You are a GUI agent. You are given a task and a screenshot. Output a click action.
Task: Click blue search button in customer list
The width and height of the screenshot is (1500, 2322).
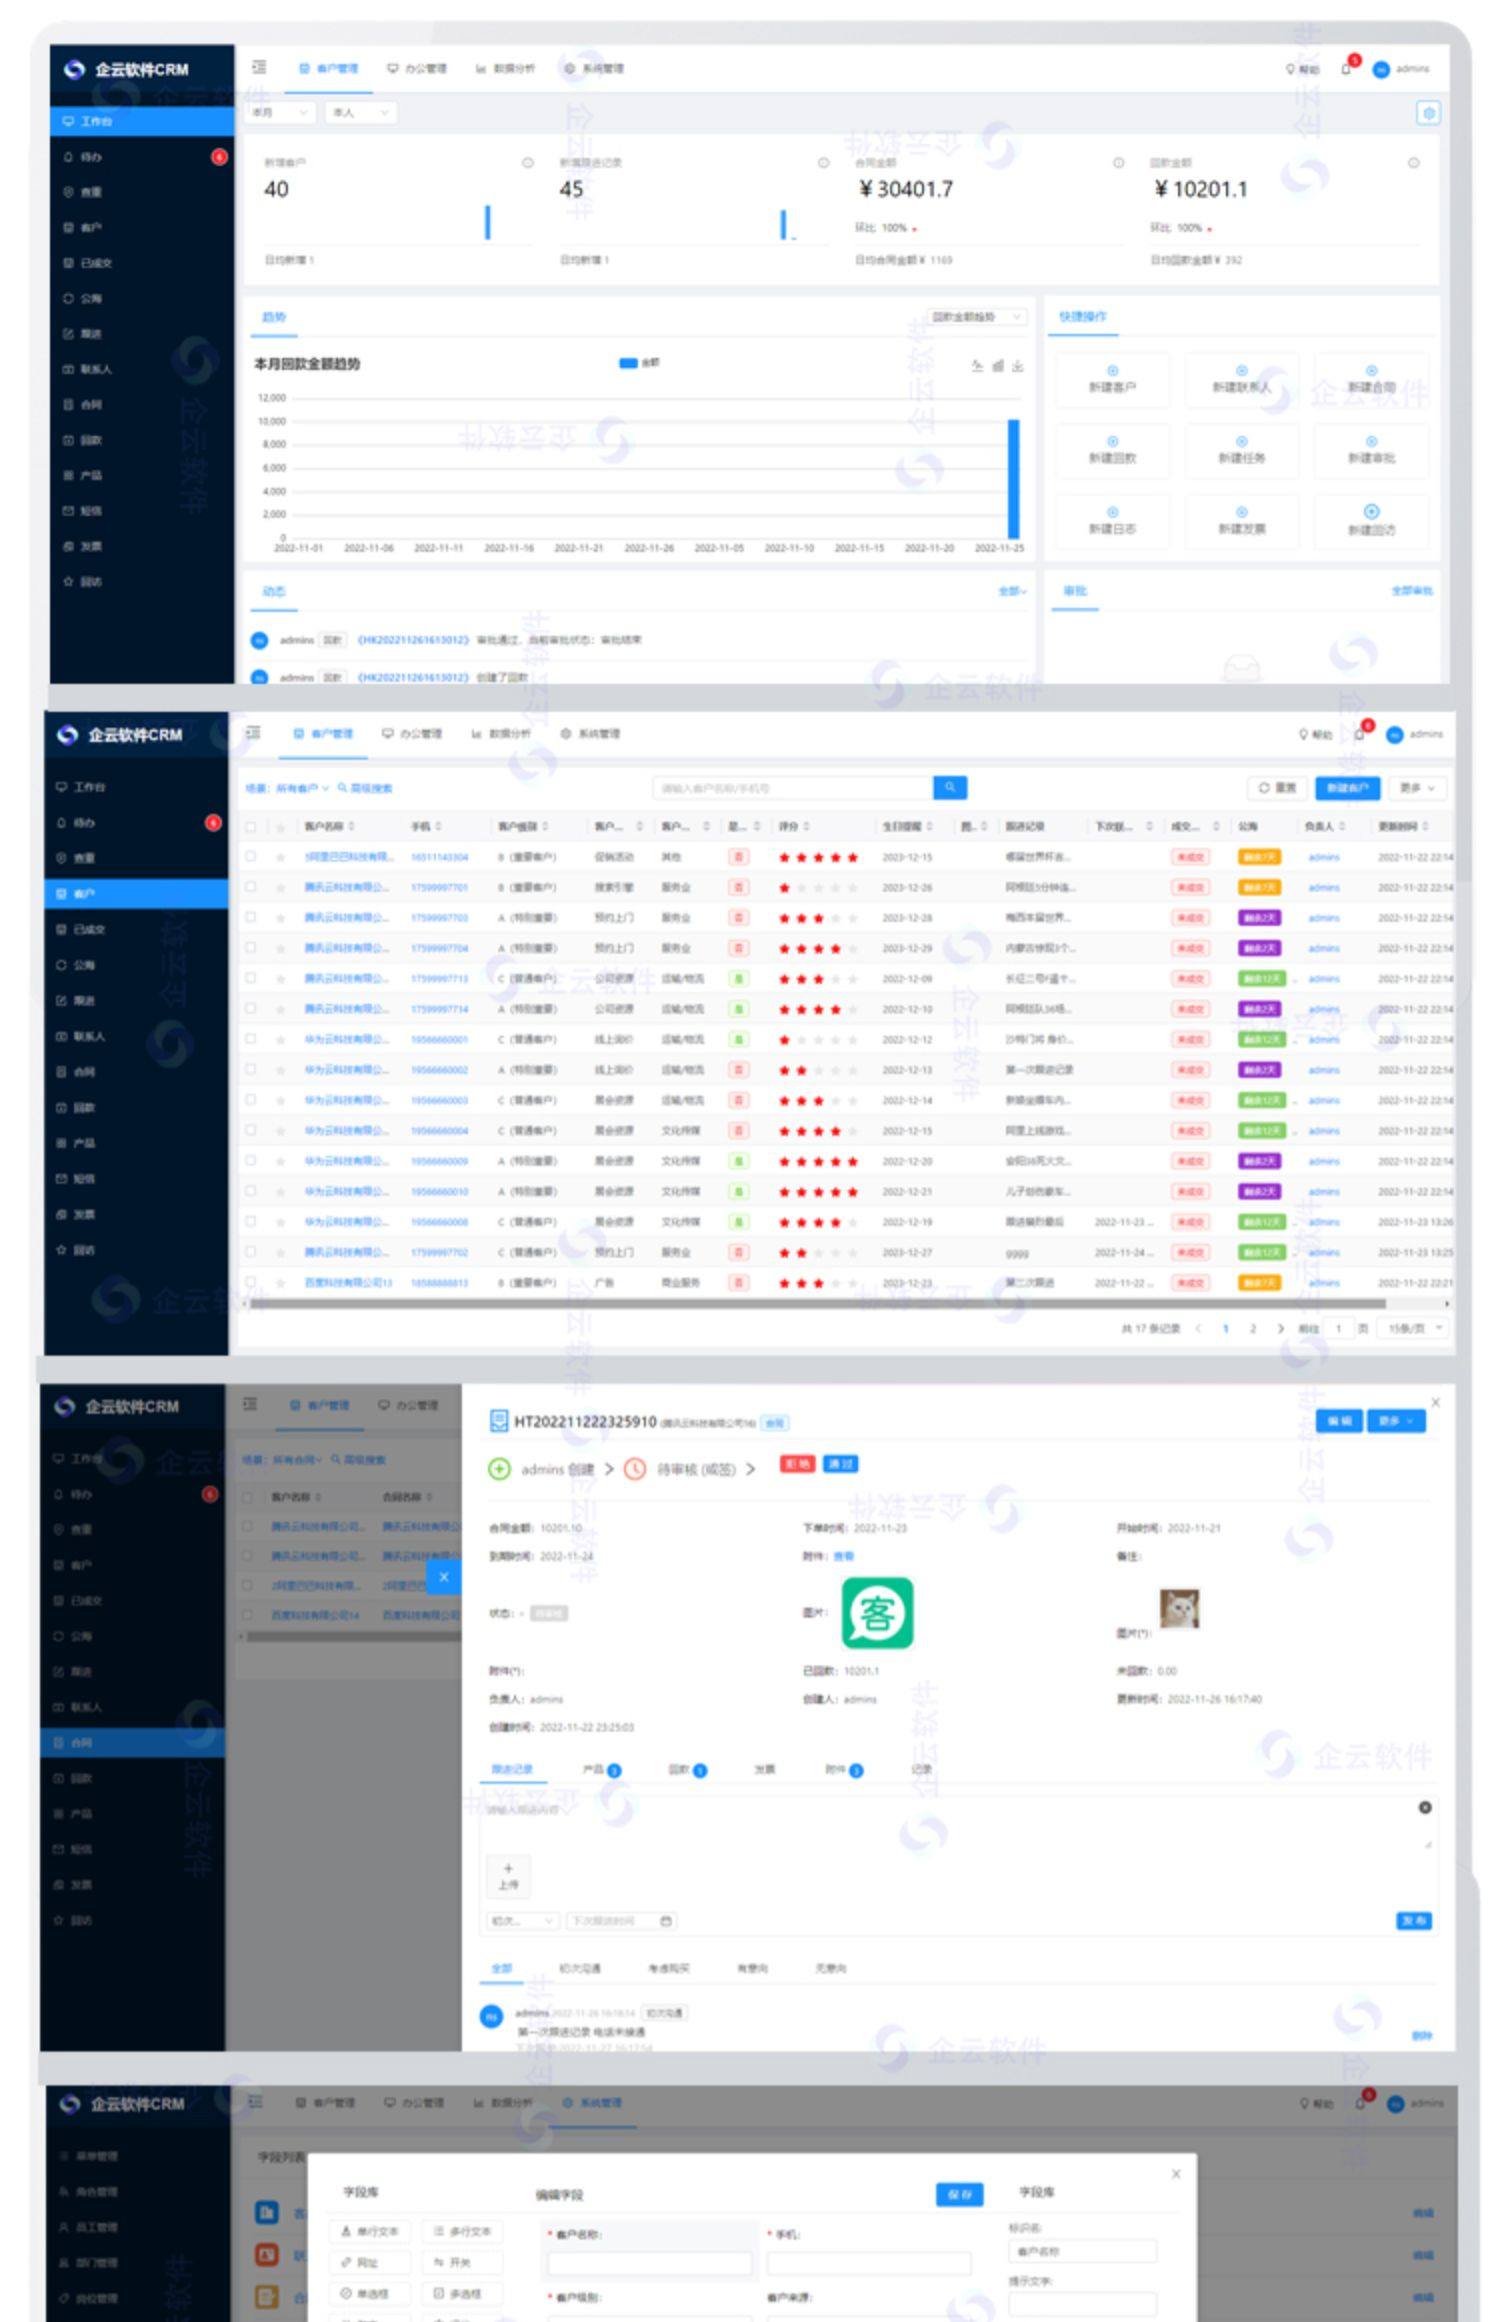949,788
